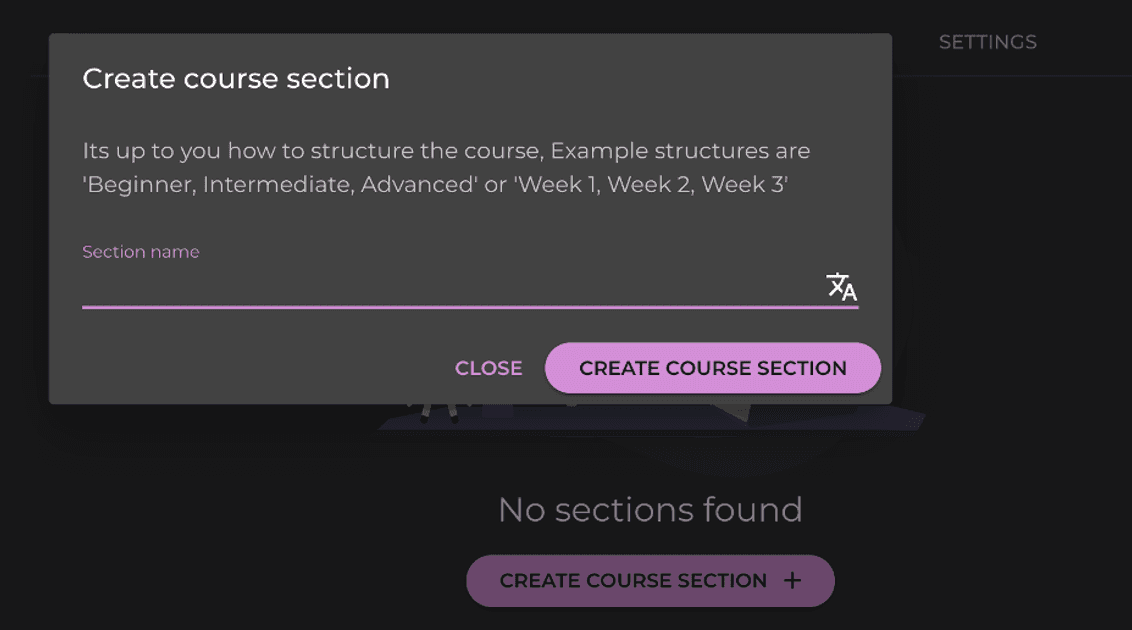Click the 'Section name' floating label
The width and height of the screenshot is (1132, 630).
click(141, 252)
